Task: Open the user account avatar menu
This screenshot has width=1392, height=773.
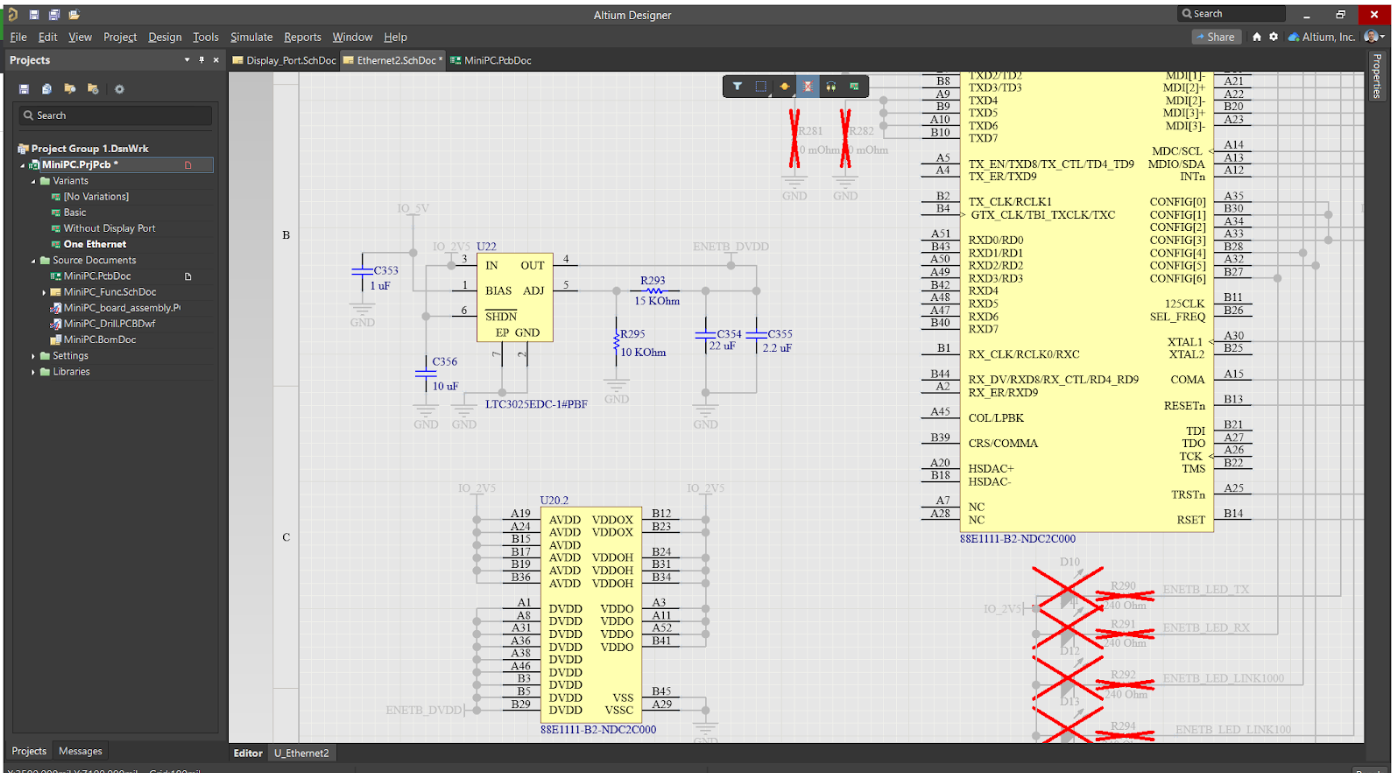Action: click(1373, 37)
